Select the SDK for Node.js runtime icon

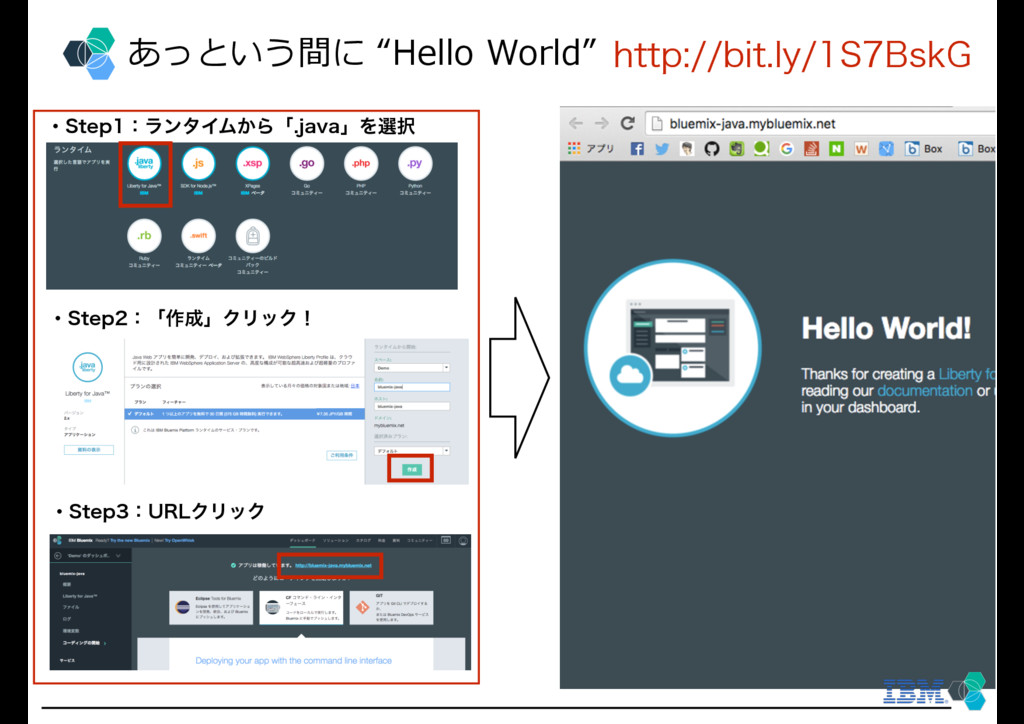tap(199, 163)
